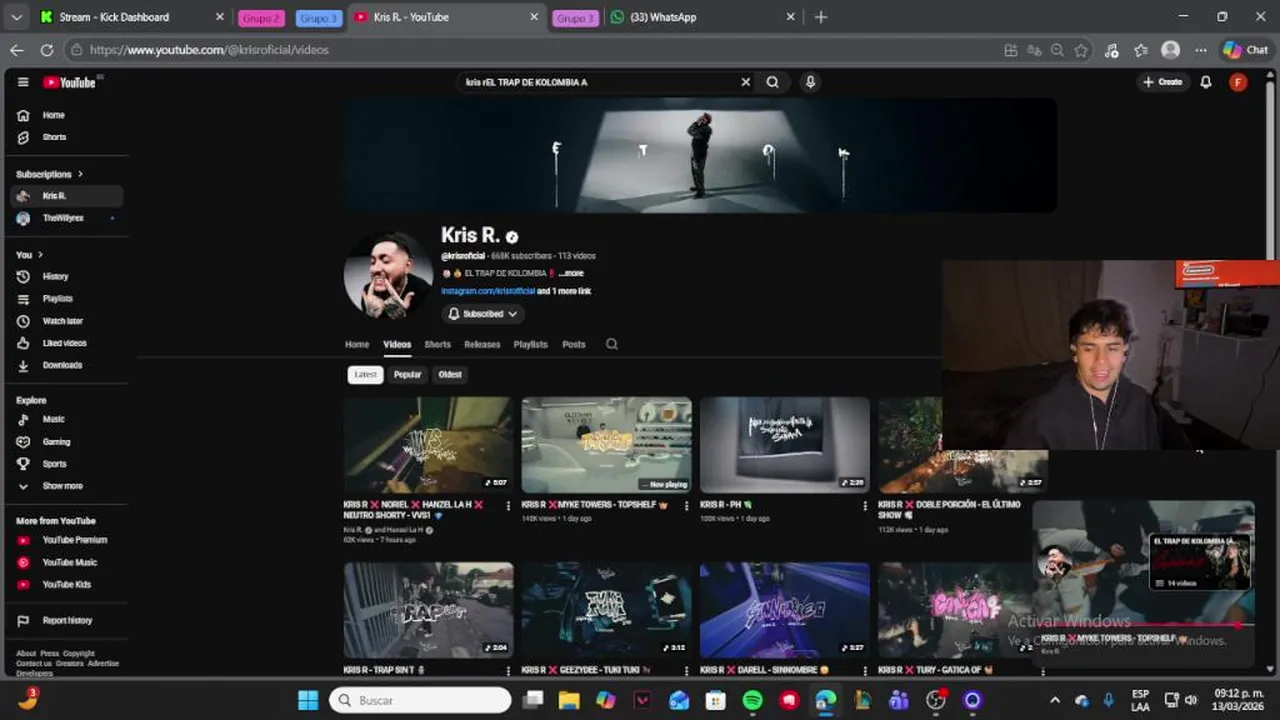
Task: Open options menu for MYKE TOWERS TOPSHELF video
Action: [686, 506]
